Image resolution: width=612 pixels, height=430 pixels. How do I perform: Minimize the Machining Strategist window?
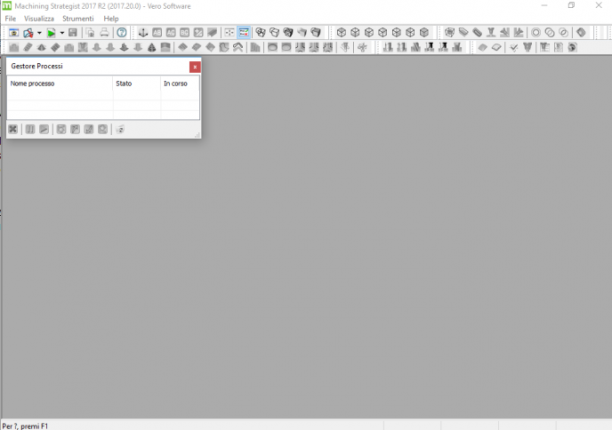point(544,5)
